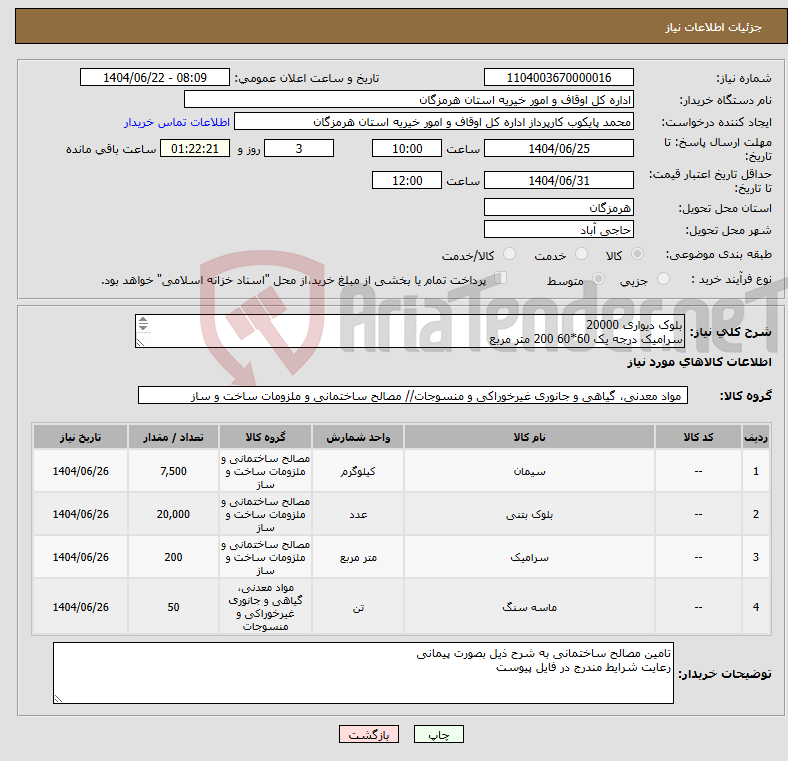
Task: Click the down arrow of description stepper
Action: pyautogui.click(x=143, y=327)
